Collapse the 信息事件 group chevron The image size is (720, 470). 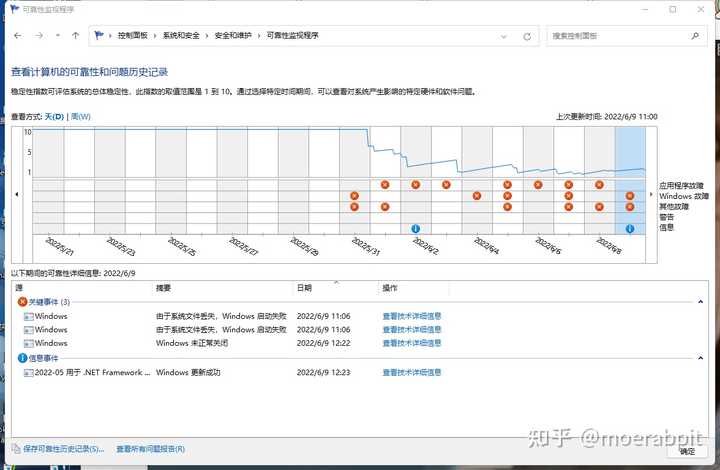(700, 358)
